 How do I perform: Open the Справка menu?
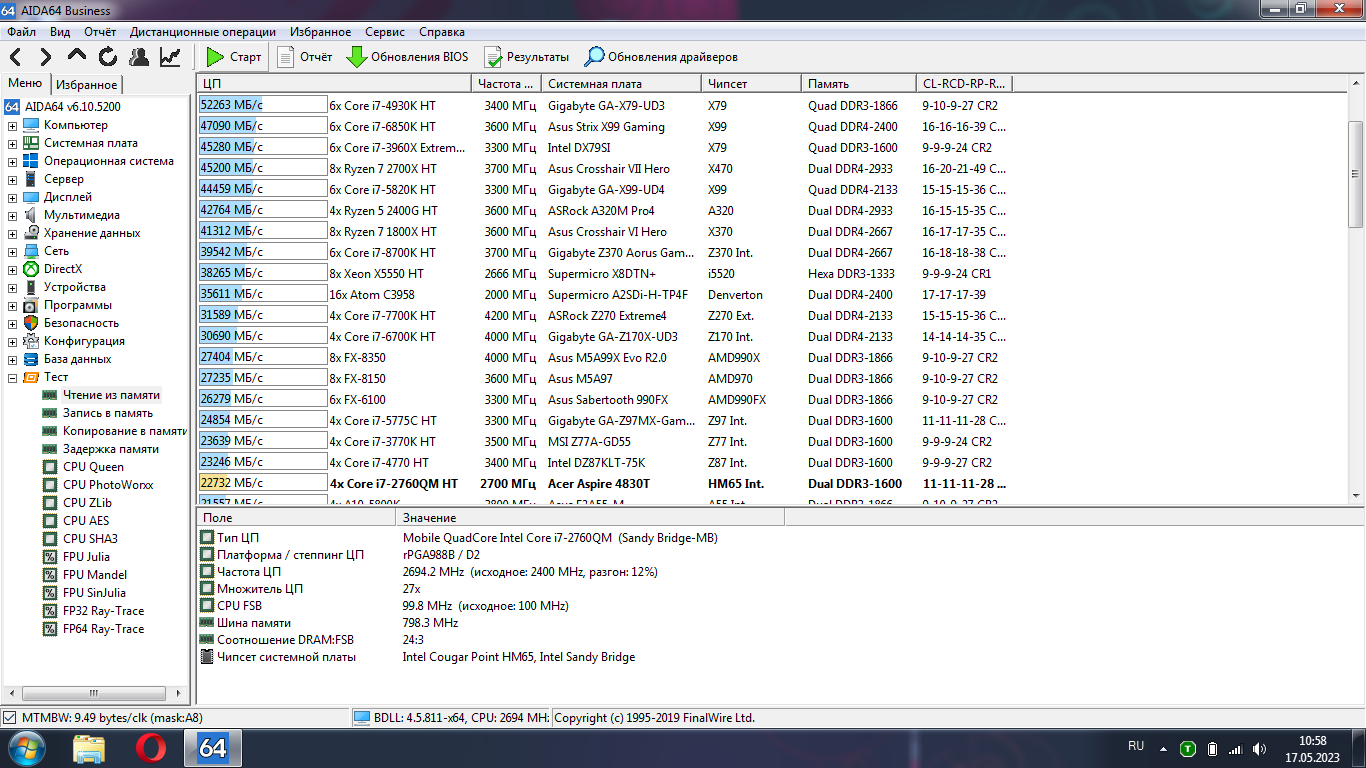tap(442, 32)
